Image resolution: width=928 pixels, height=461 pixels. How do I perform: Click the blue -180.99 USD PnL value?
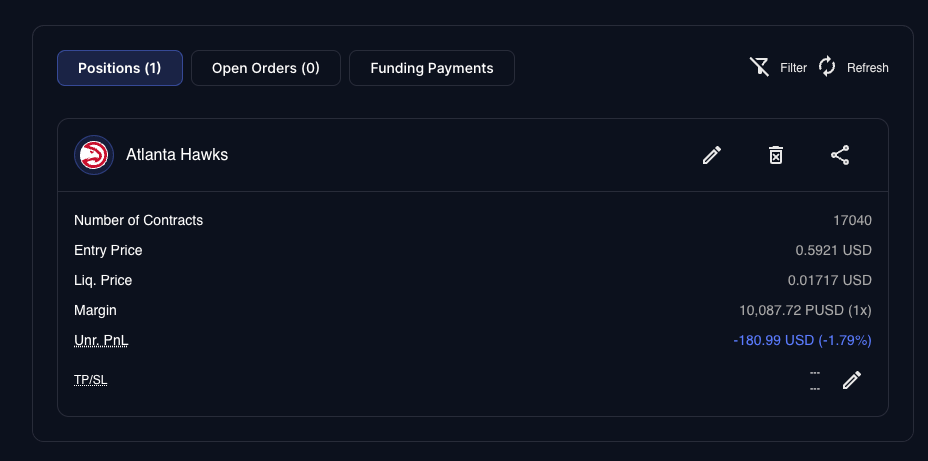802,341
